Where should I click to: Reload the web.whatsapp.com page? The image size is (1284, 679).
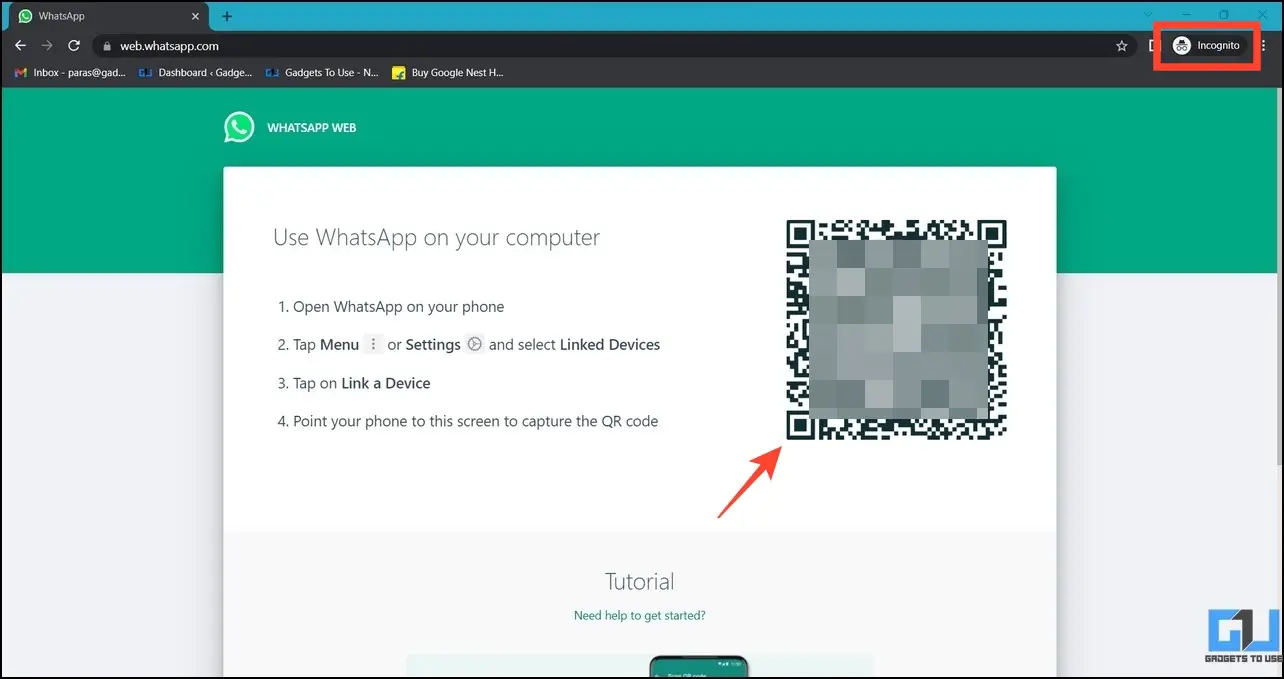[x=73, y=46]
